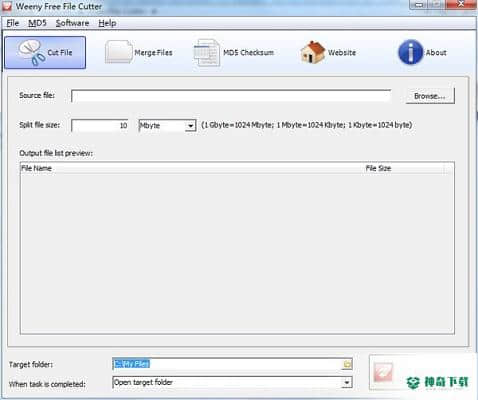
Task: Open the Help menu
Action: [107, 23]
